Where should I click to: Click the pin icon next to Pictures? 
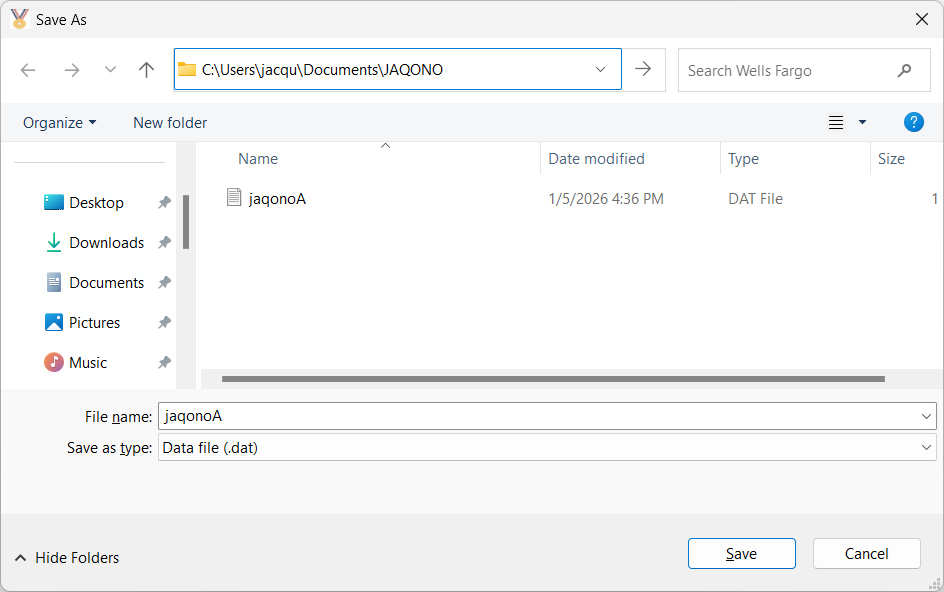[164, 322]
